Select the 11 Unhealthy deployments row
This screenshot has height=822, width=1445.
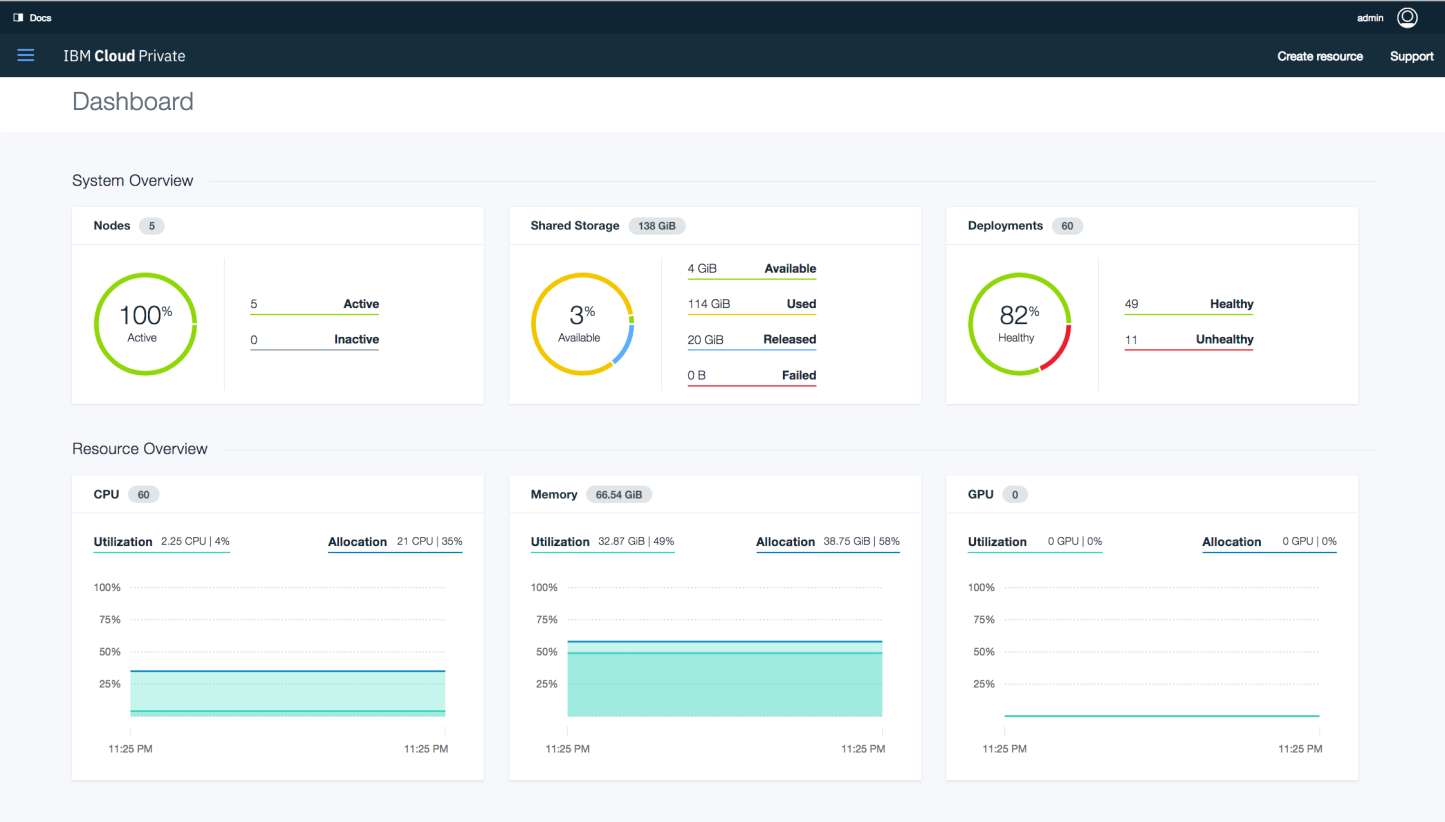(x=1189, y=340)
